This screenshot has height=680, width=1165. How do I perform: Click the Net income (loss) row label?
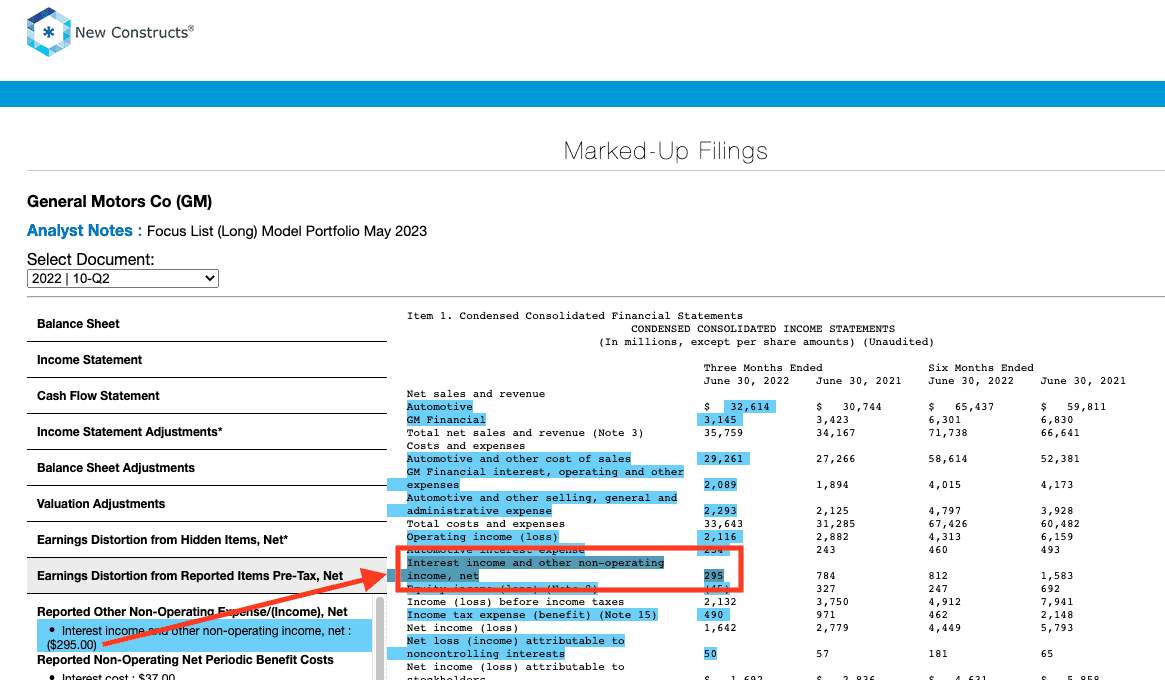click(x=463, y=628)
